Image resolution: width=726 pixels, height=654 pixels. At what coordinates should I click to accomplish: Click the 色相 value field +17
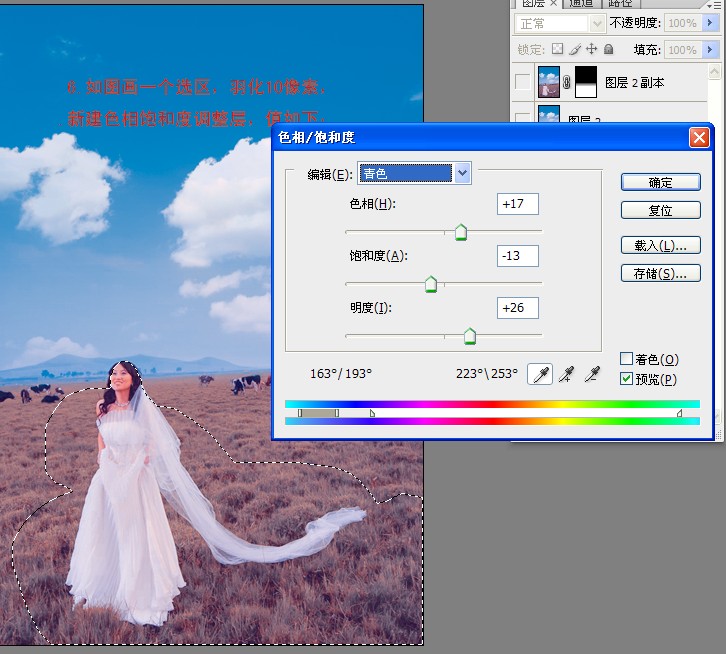click(518, 204)
